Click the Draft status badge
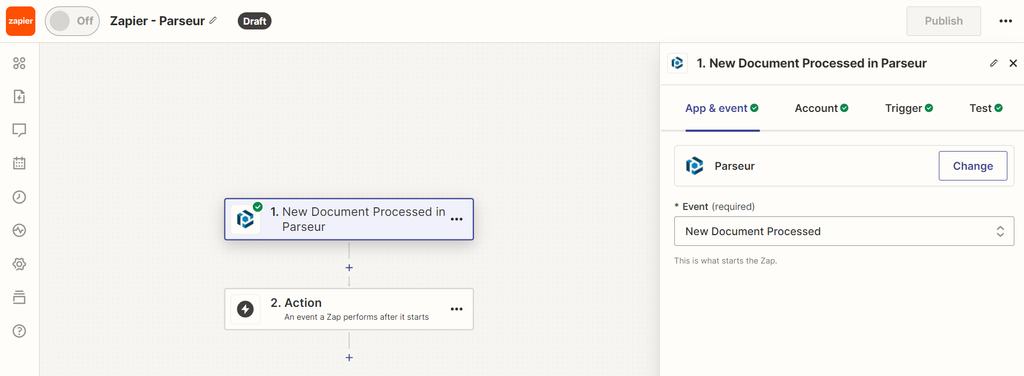The width and height of the screenshot is (1024, 376). pyautogui.click(x=254, y=21)
